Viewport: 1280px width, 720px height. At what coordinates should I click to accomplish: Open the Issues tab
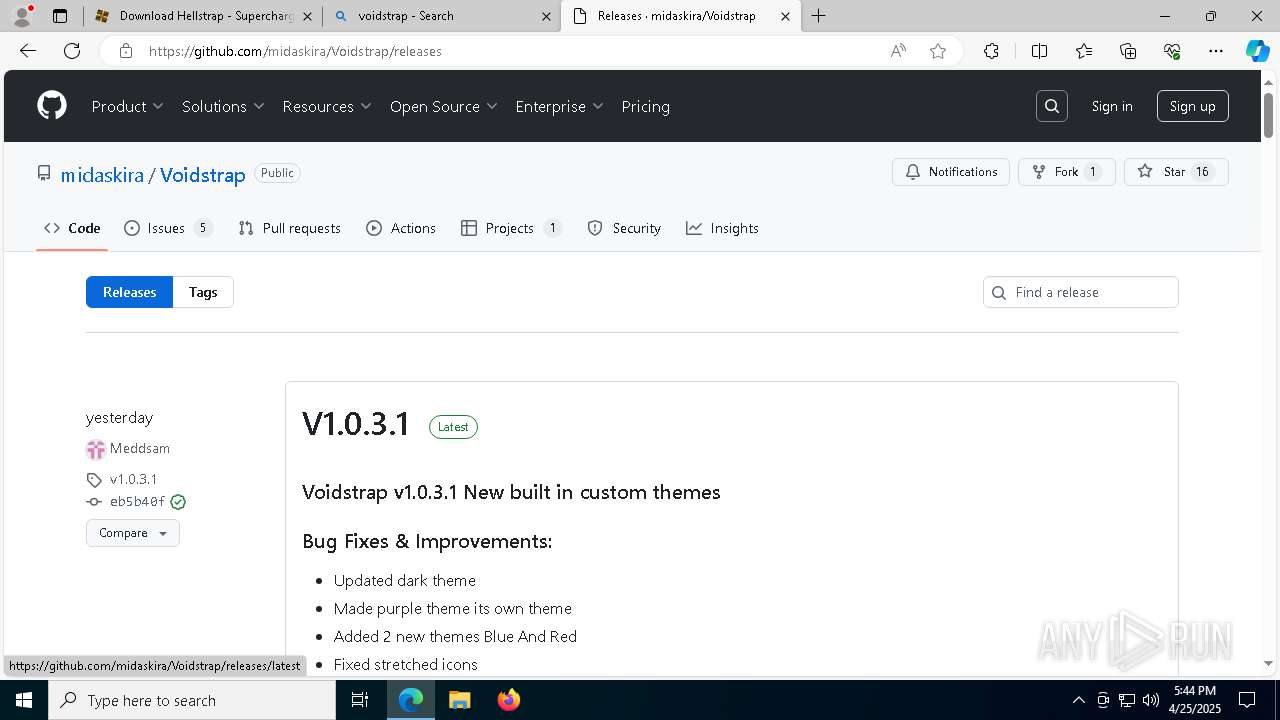click(167, 228)
